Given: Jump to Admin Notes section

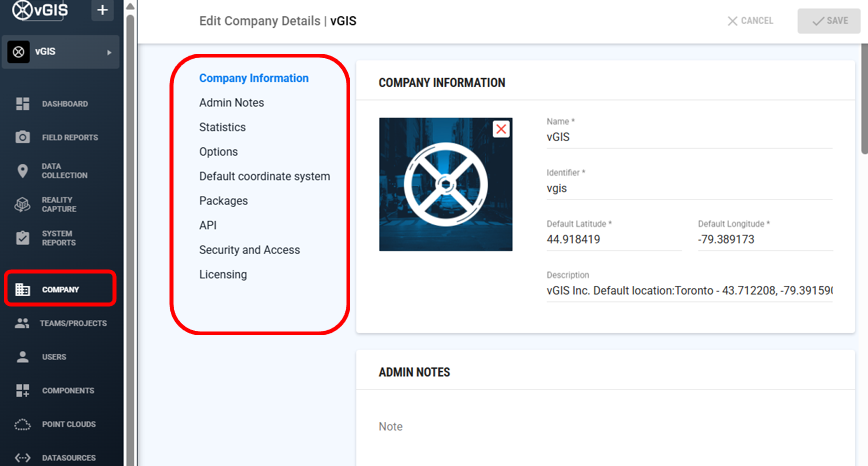Looking at the screenshot, I should [x=231, y=102].
